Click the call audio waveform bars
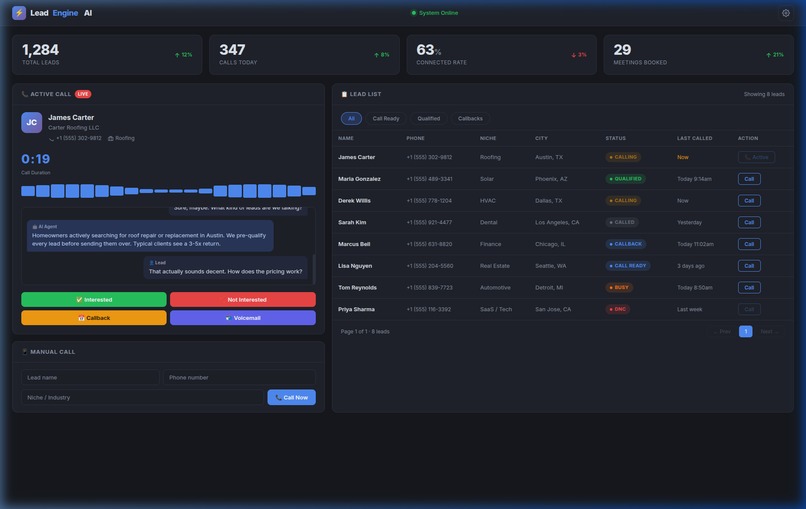The height and width of the screenshot is (509, 806). pos(168,191)
